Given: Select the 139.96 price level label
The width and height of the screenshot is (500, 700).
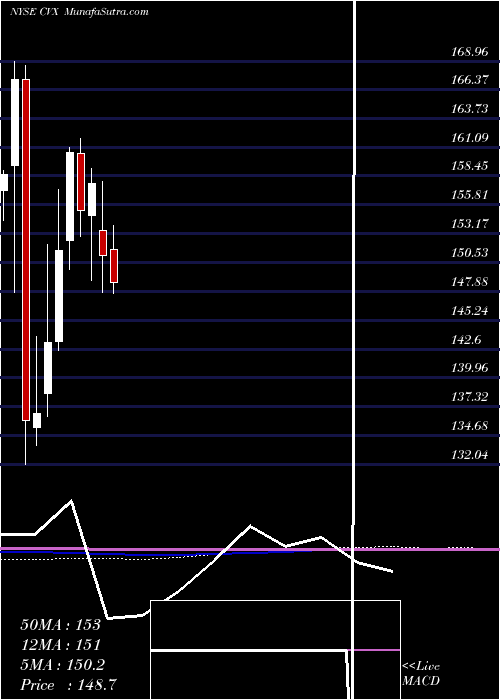Looking at the screenshot, I should 470,368.
